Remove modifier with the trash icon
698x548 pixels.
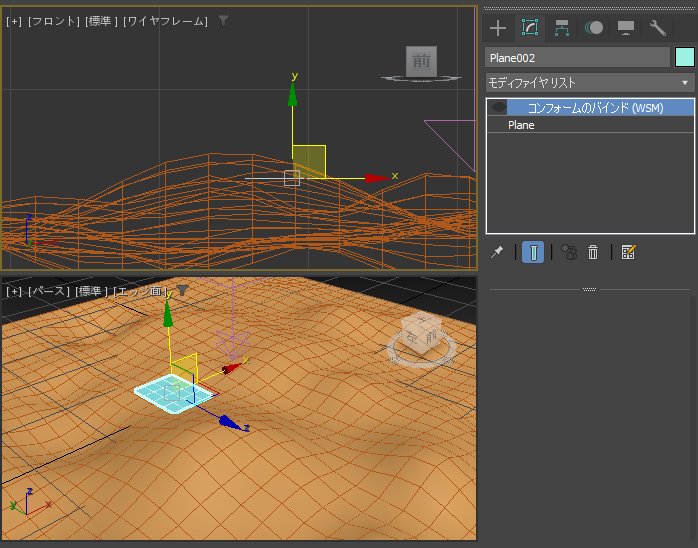[593, 252]
